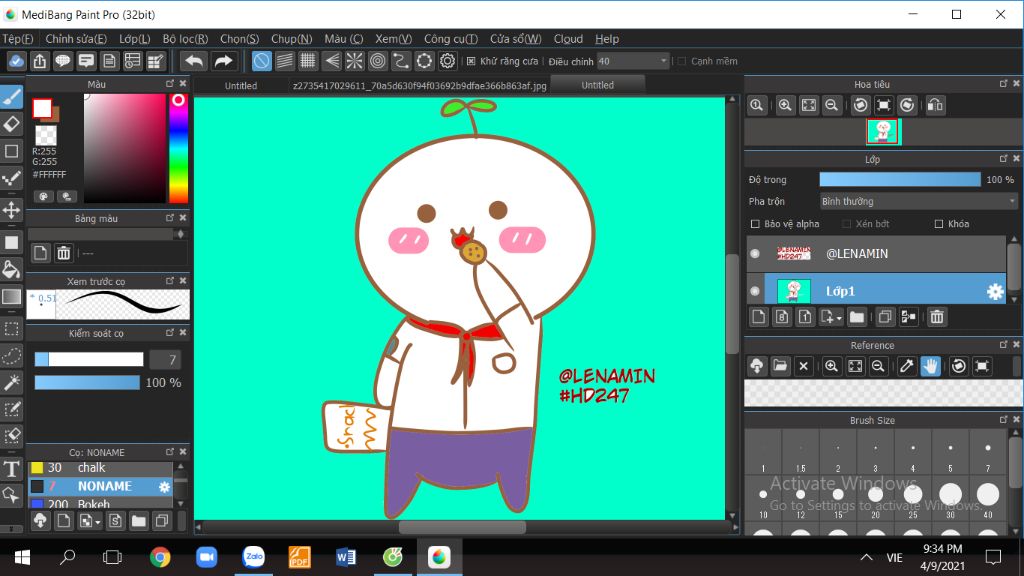Hide the Lớp1 layer
This screenshot has height=576, width=1024.
755,291
